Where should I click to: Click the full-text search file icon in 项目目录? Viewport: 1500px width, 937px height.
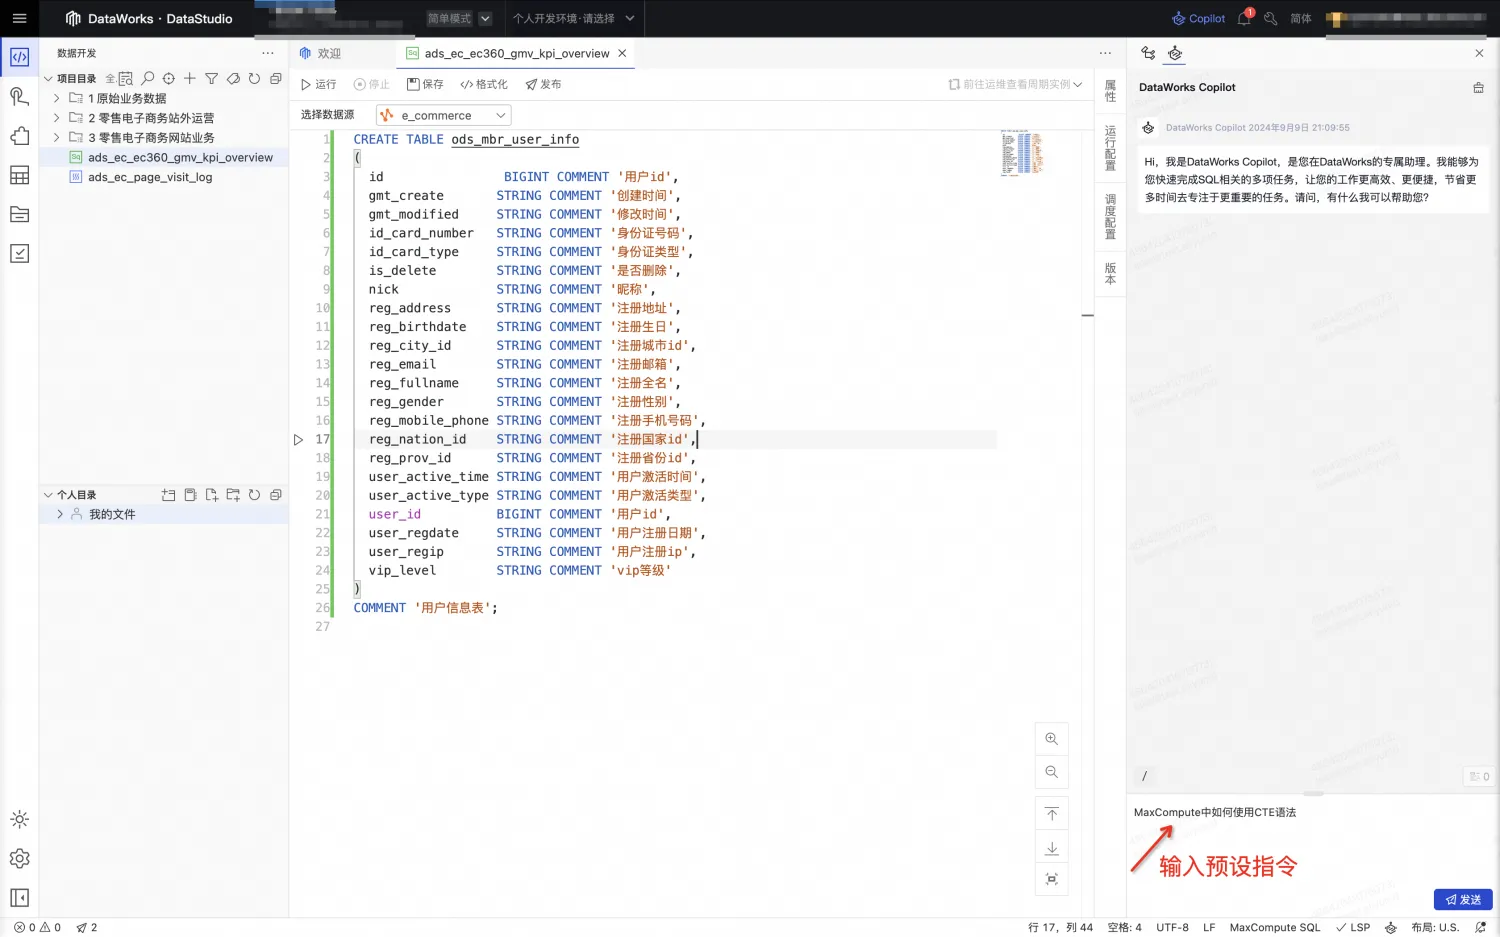[126, 78]
